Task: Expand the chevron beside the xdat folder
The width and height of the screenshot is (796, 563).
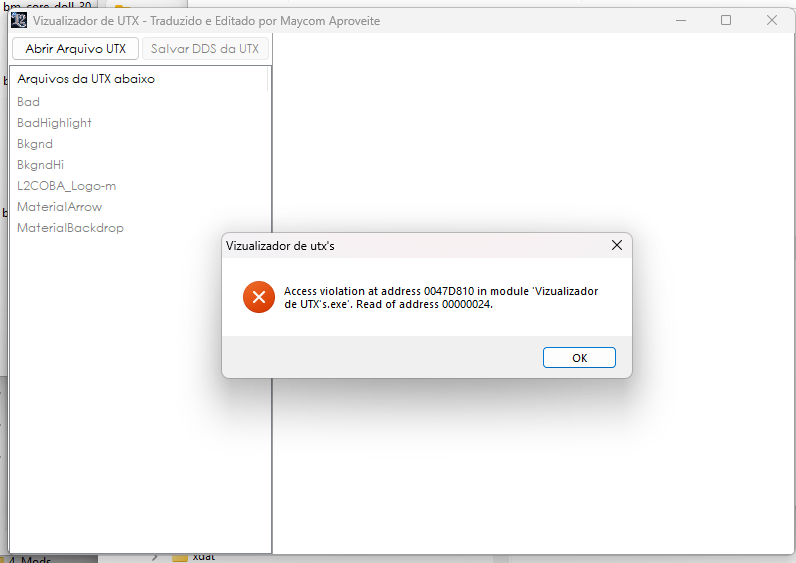Action: coord(154,557)
